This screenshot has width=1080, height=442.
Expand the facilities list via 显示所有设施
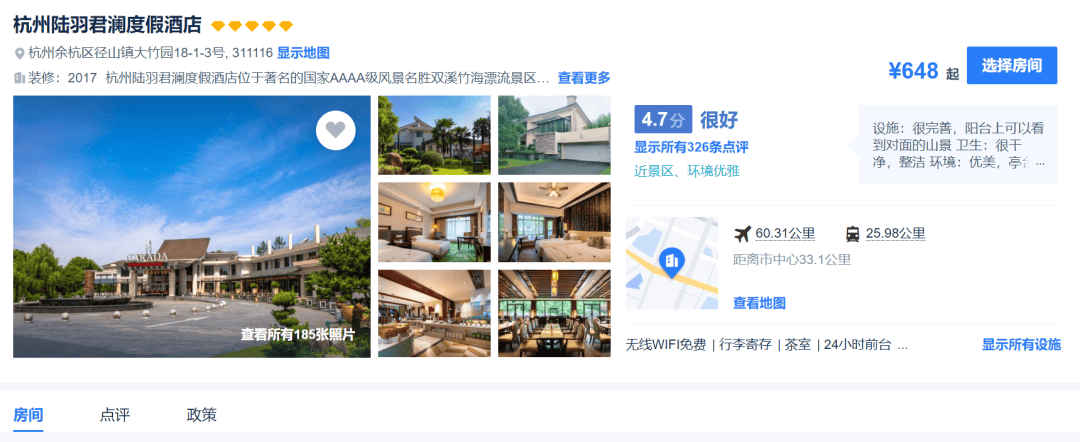tap(1021, 345)
